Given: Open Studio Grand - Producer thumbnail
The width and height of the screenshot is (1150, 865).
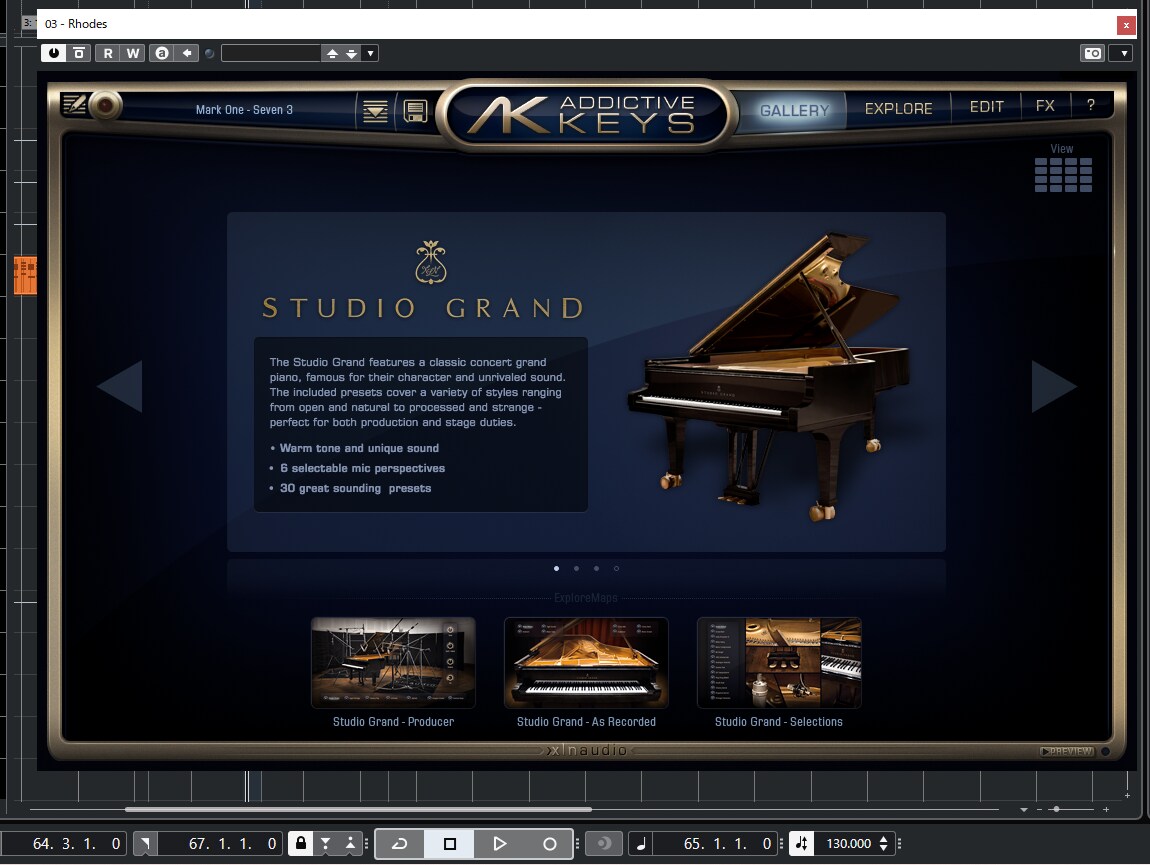Looking at the screenshot, I should 393,663.
